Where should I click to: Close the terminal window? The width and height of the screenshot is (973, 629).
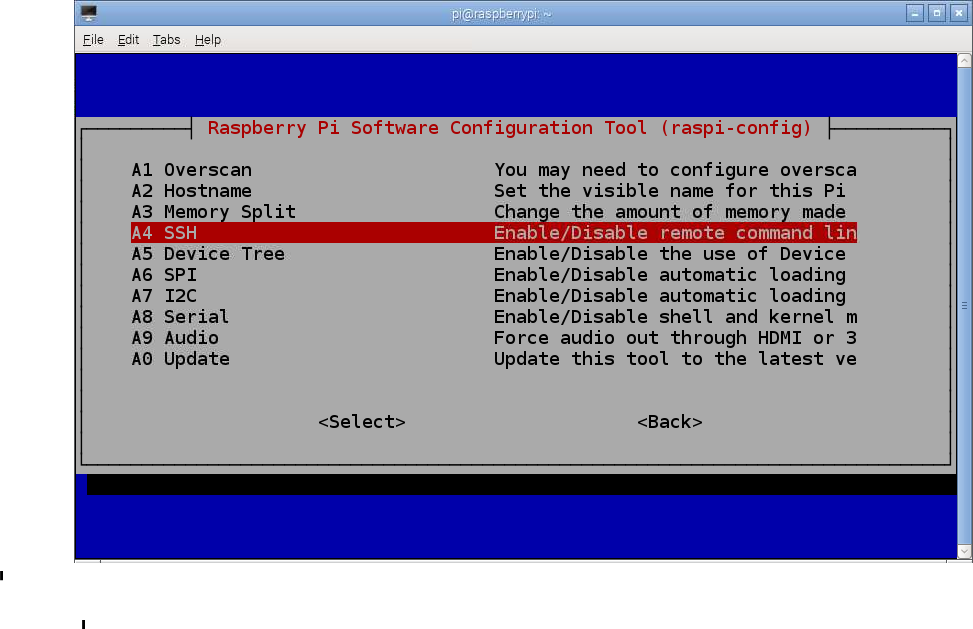click(x=959, y=13)
